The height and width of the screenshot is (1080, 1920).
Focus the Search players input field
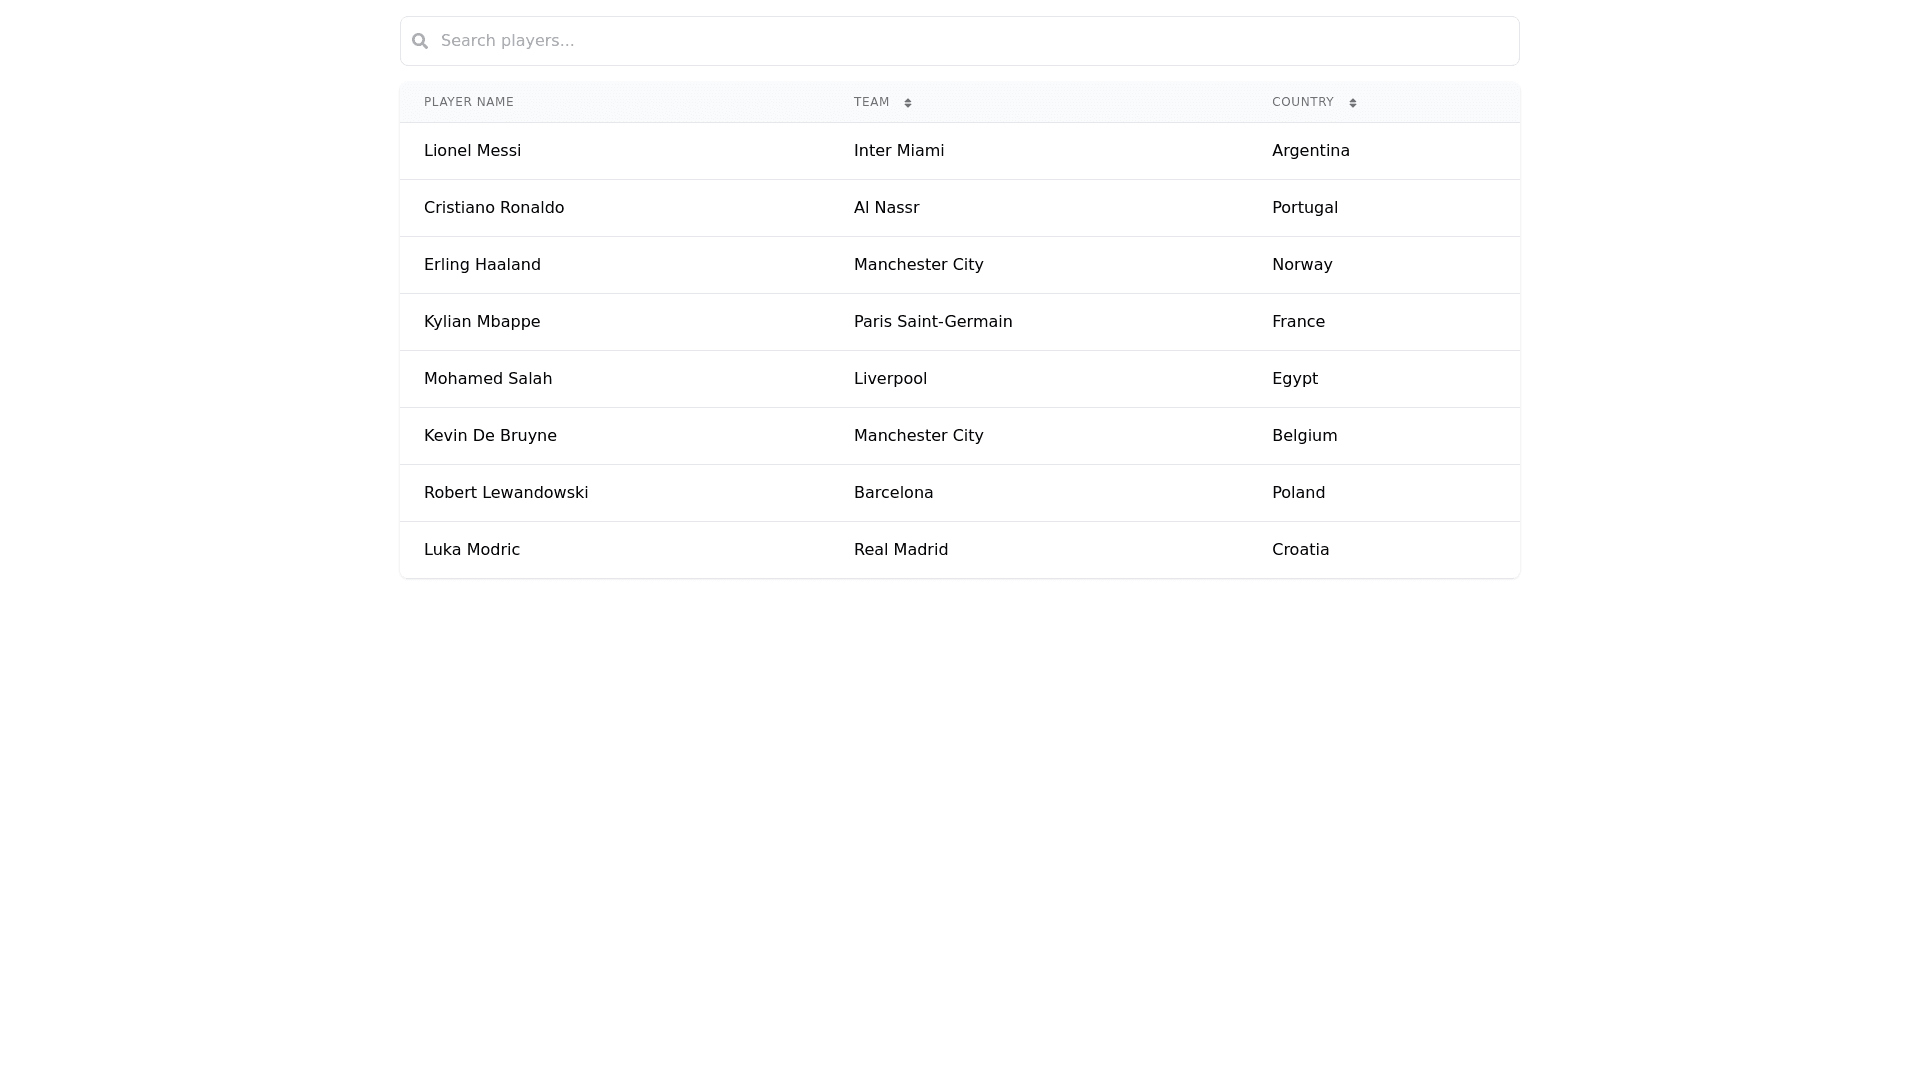coord(960,41)
